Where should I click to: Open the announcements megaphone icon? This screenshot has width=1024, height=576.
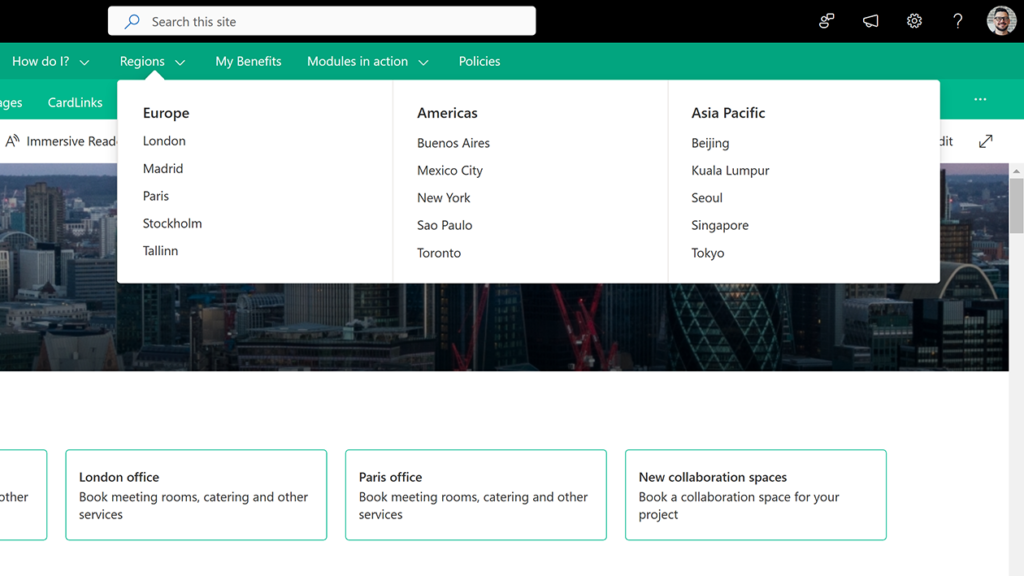[x=870, y=20]
